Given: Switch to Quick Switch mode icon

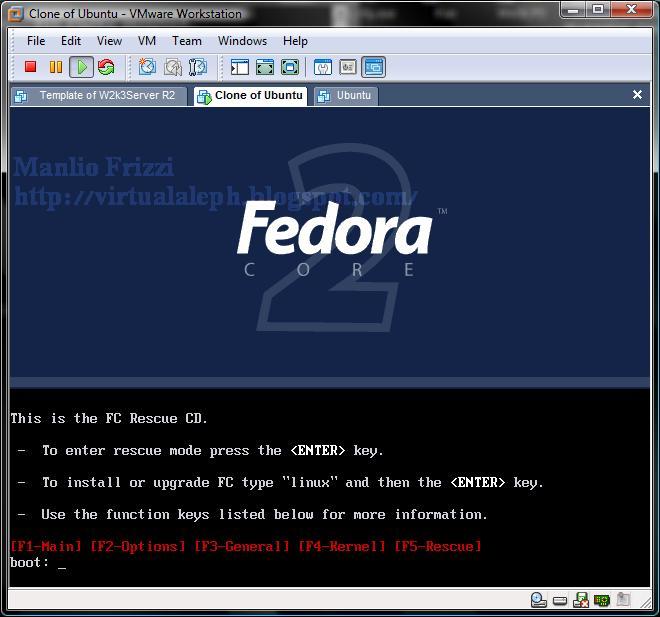Looking at the screenshot, I should (265, 67).
